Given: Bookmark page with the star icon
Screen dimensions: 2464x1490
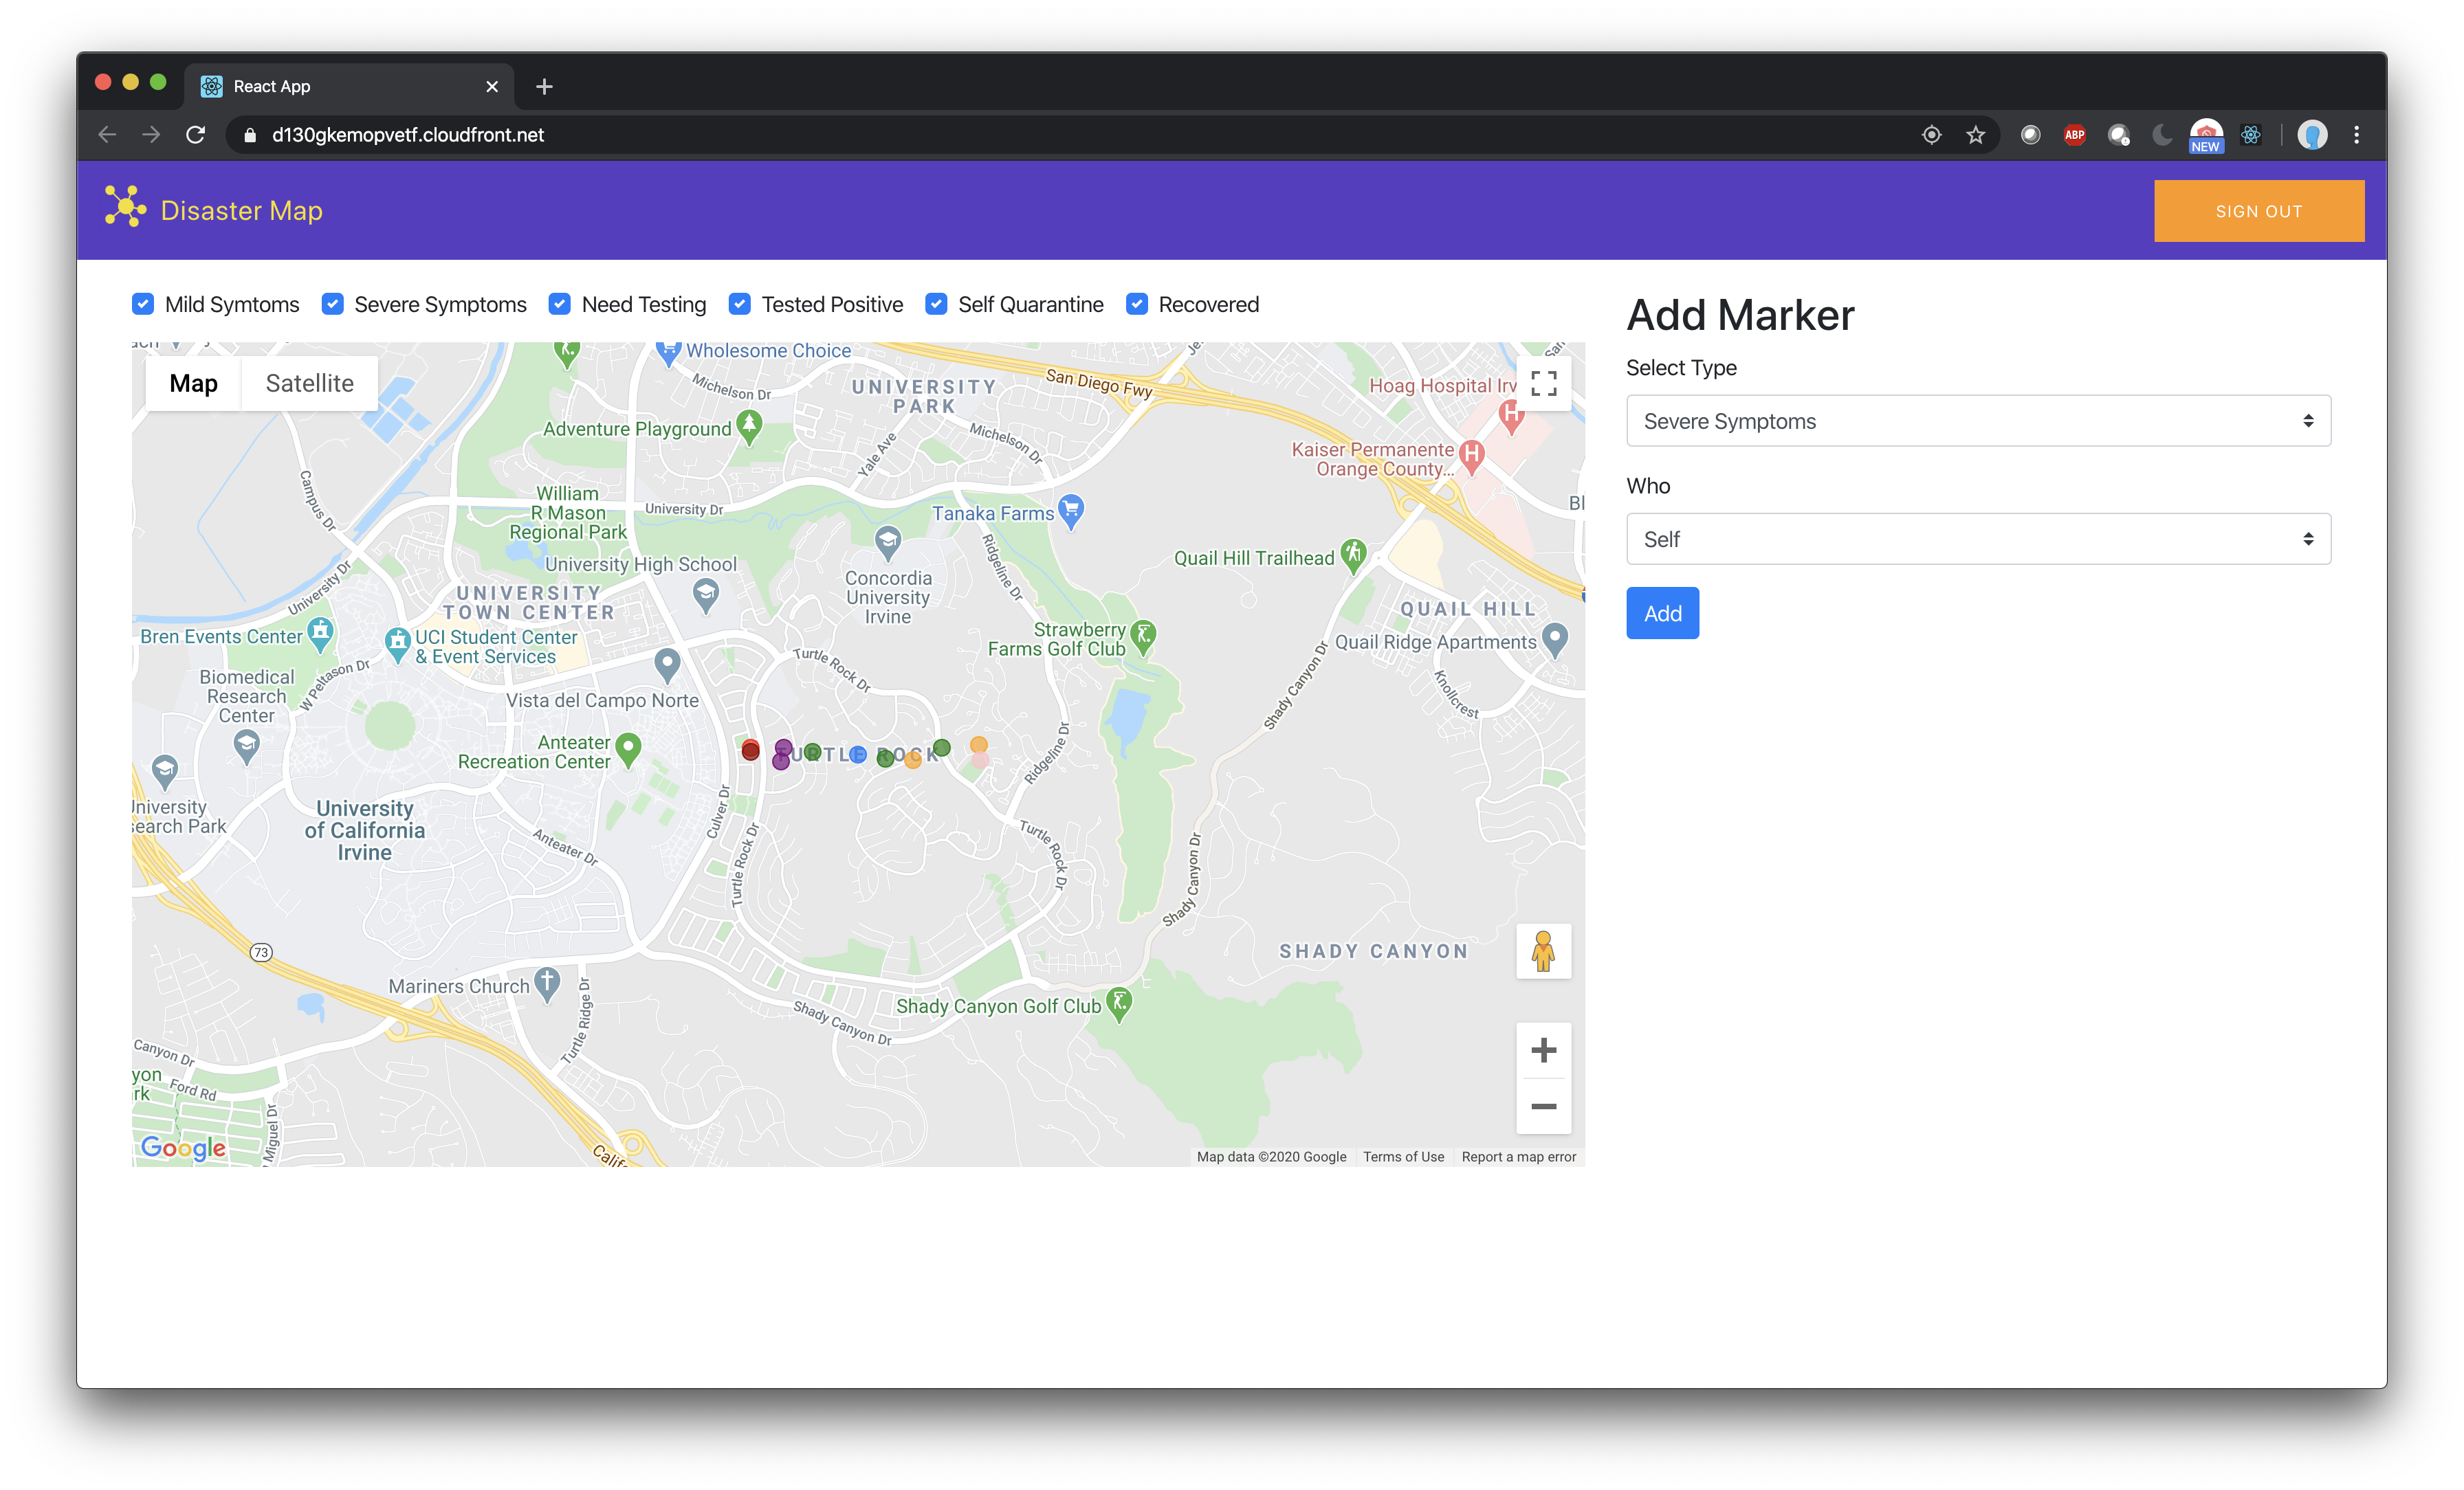Looking at the screenshot, I should point(1975,135).
